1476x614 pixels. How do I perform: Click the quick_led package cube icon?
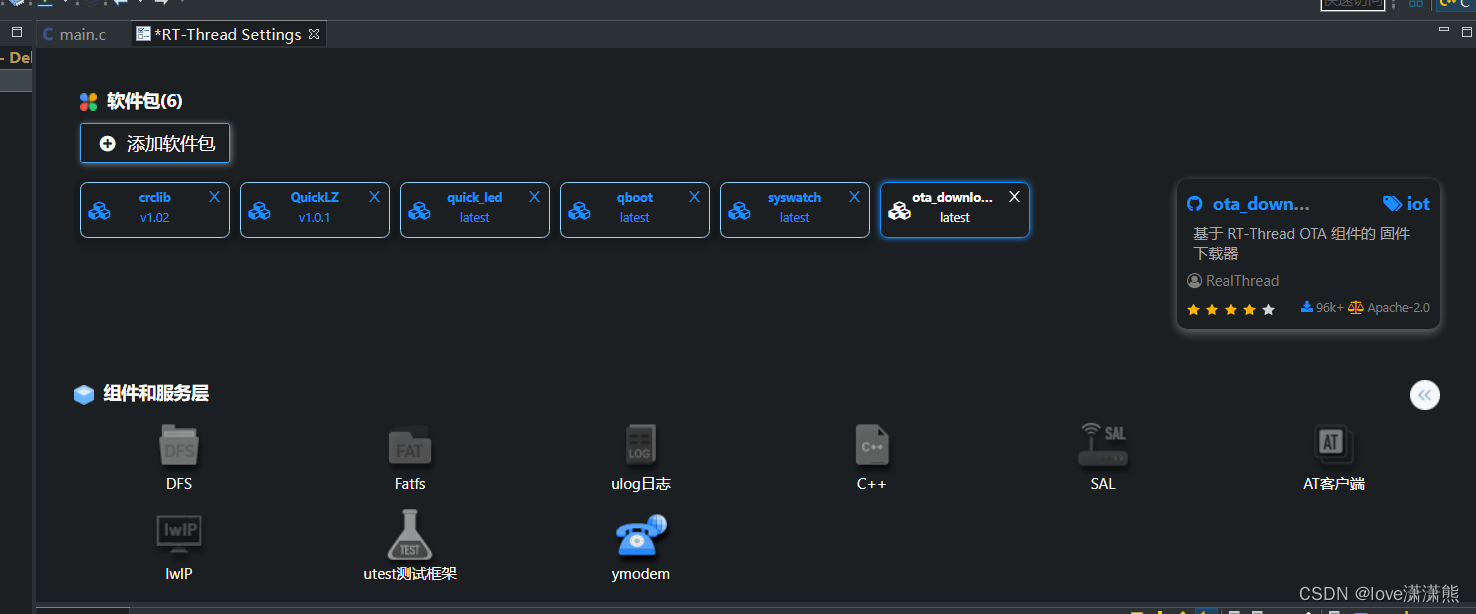click(x=419, y=211)
